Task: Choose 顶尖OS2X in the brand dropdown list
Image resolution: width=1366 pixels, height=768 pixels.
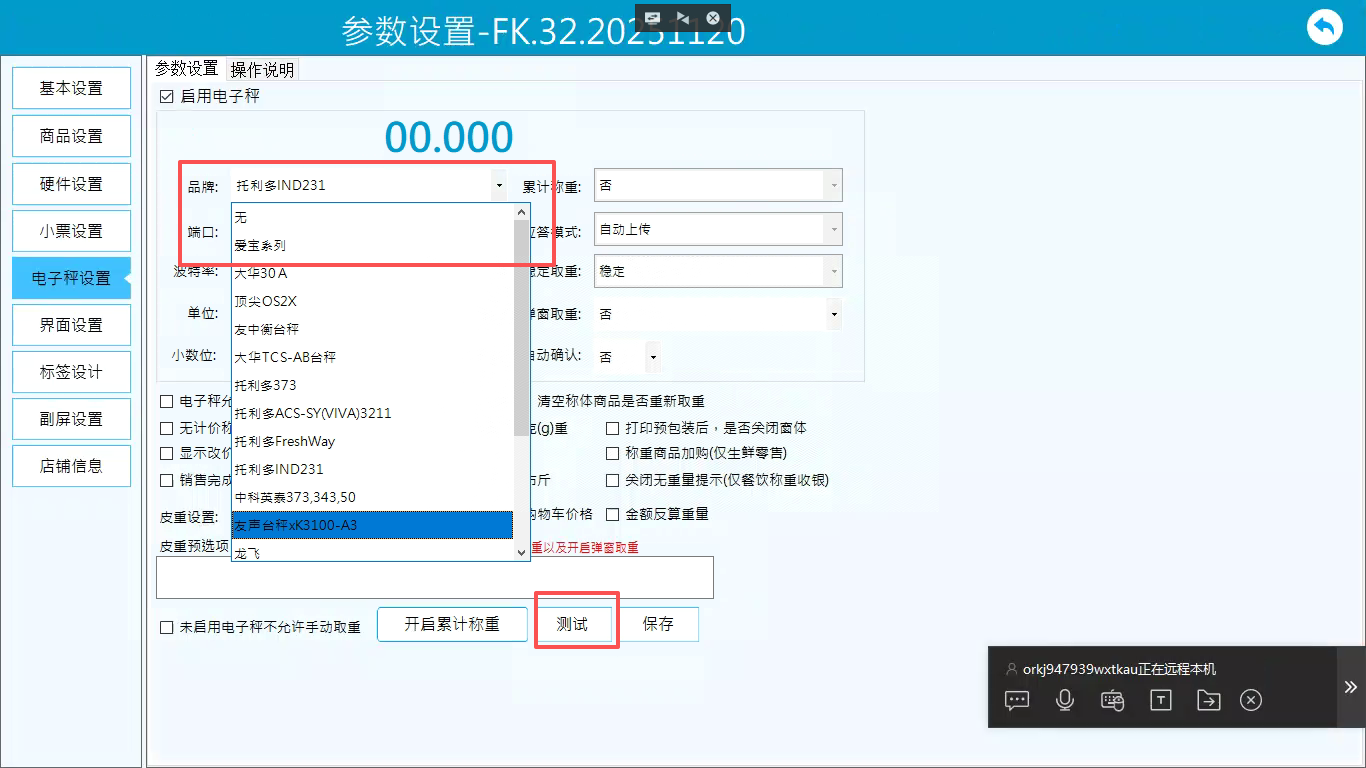Action: pos(265,301)
